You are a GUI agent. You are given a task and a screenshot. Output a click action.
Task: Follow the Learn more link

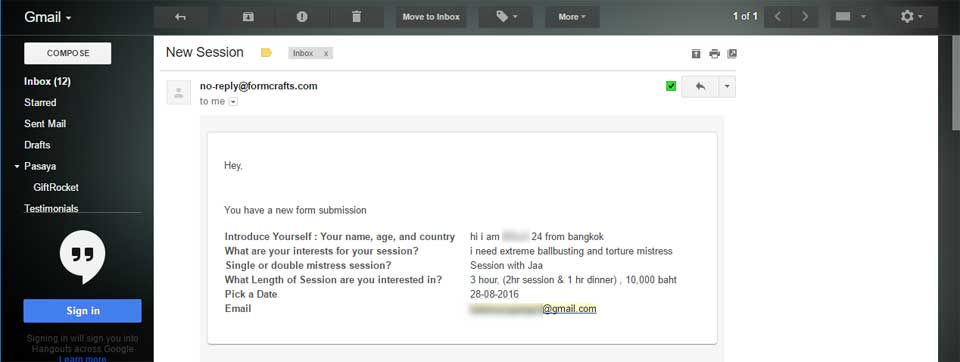(83, 359)
